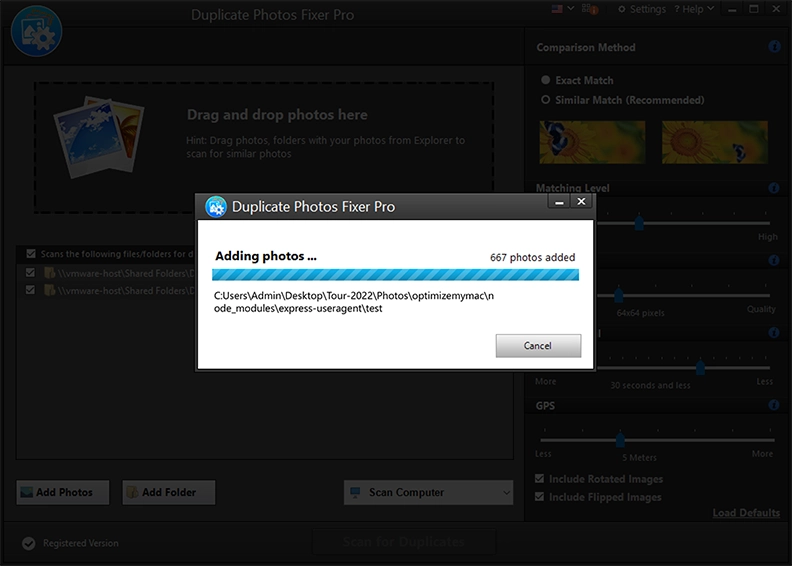Click the right sunflower sample thumbnail
792x566 pixels.
click(x=715, y=142)
